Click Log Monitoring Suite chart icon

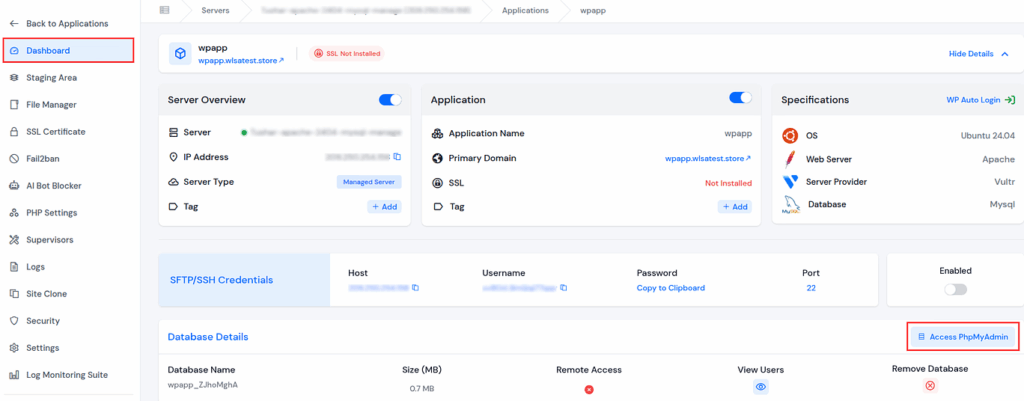pyautogui.click(x=14, y=375)
